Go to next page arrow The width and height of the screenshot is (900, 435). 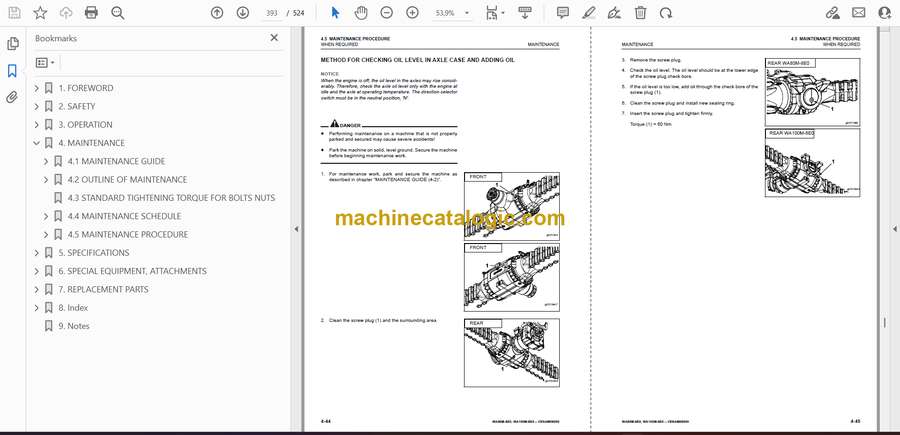click(x=243, y=13)
